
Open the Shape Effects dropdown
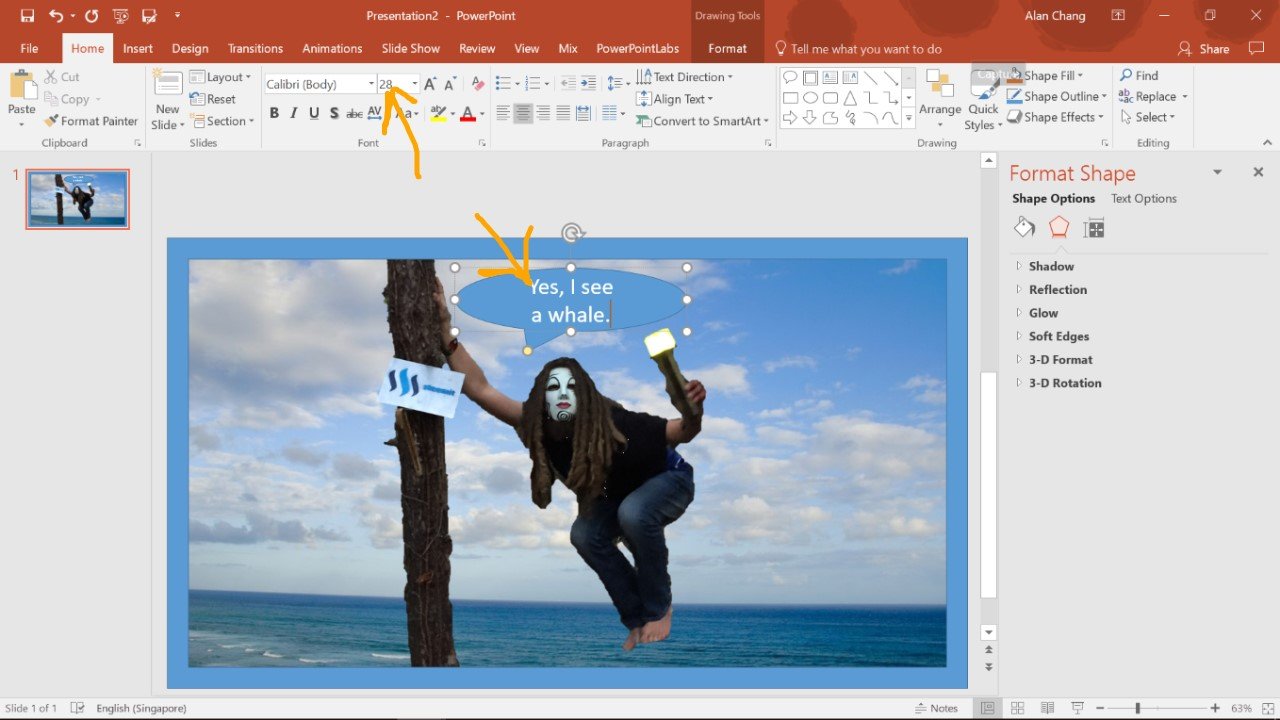click(1056, 117)
